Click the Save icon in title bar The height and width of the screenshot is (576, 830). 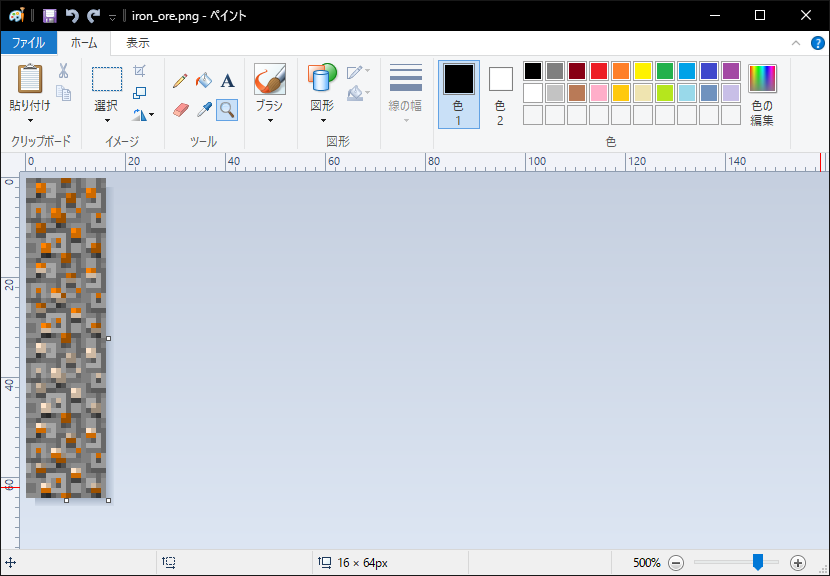pos(50,16)
